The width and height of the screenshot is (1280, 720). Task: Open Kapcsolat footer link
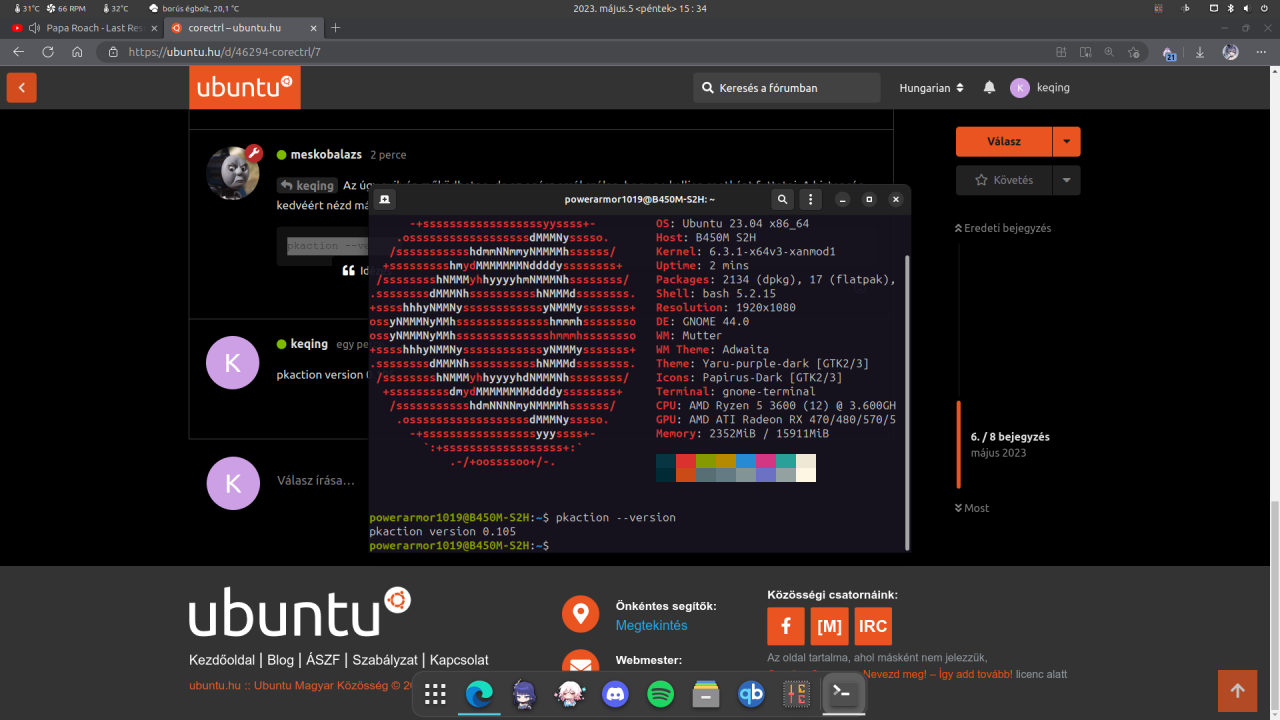459,660
